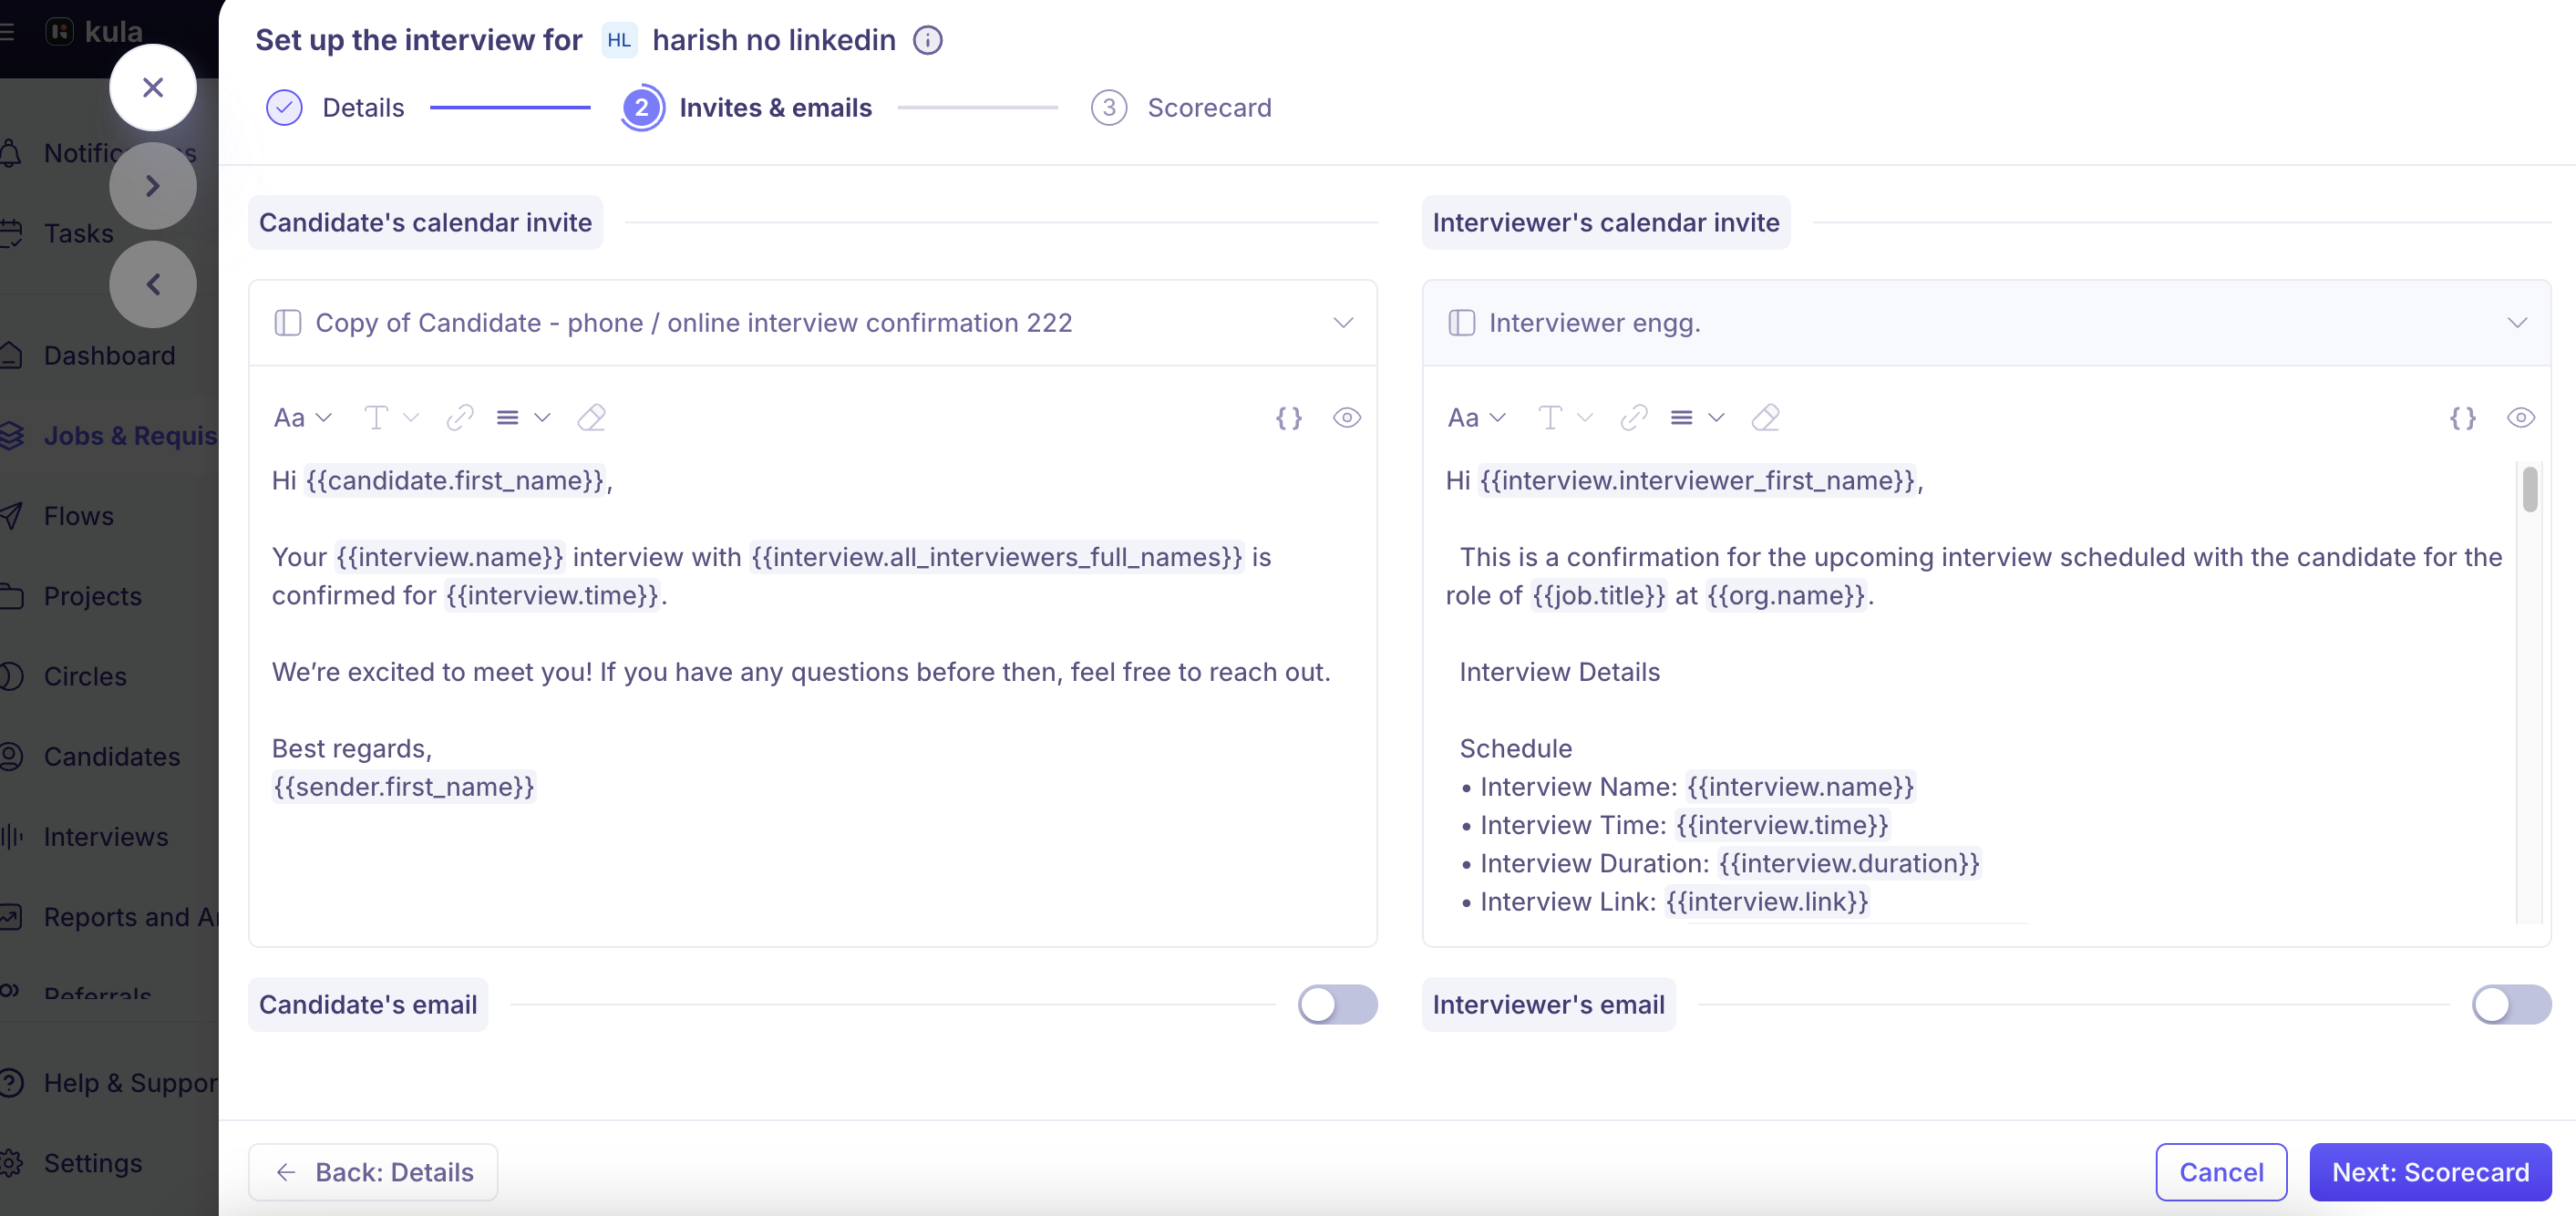Image resolution: width=2576 pixels, height=1216 pixels.
Task: Open Interviewer engg. template dropdown
Action: coord(1986,323)
